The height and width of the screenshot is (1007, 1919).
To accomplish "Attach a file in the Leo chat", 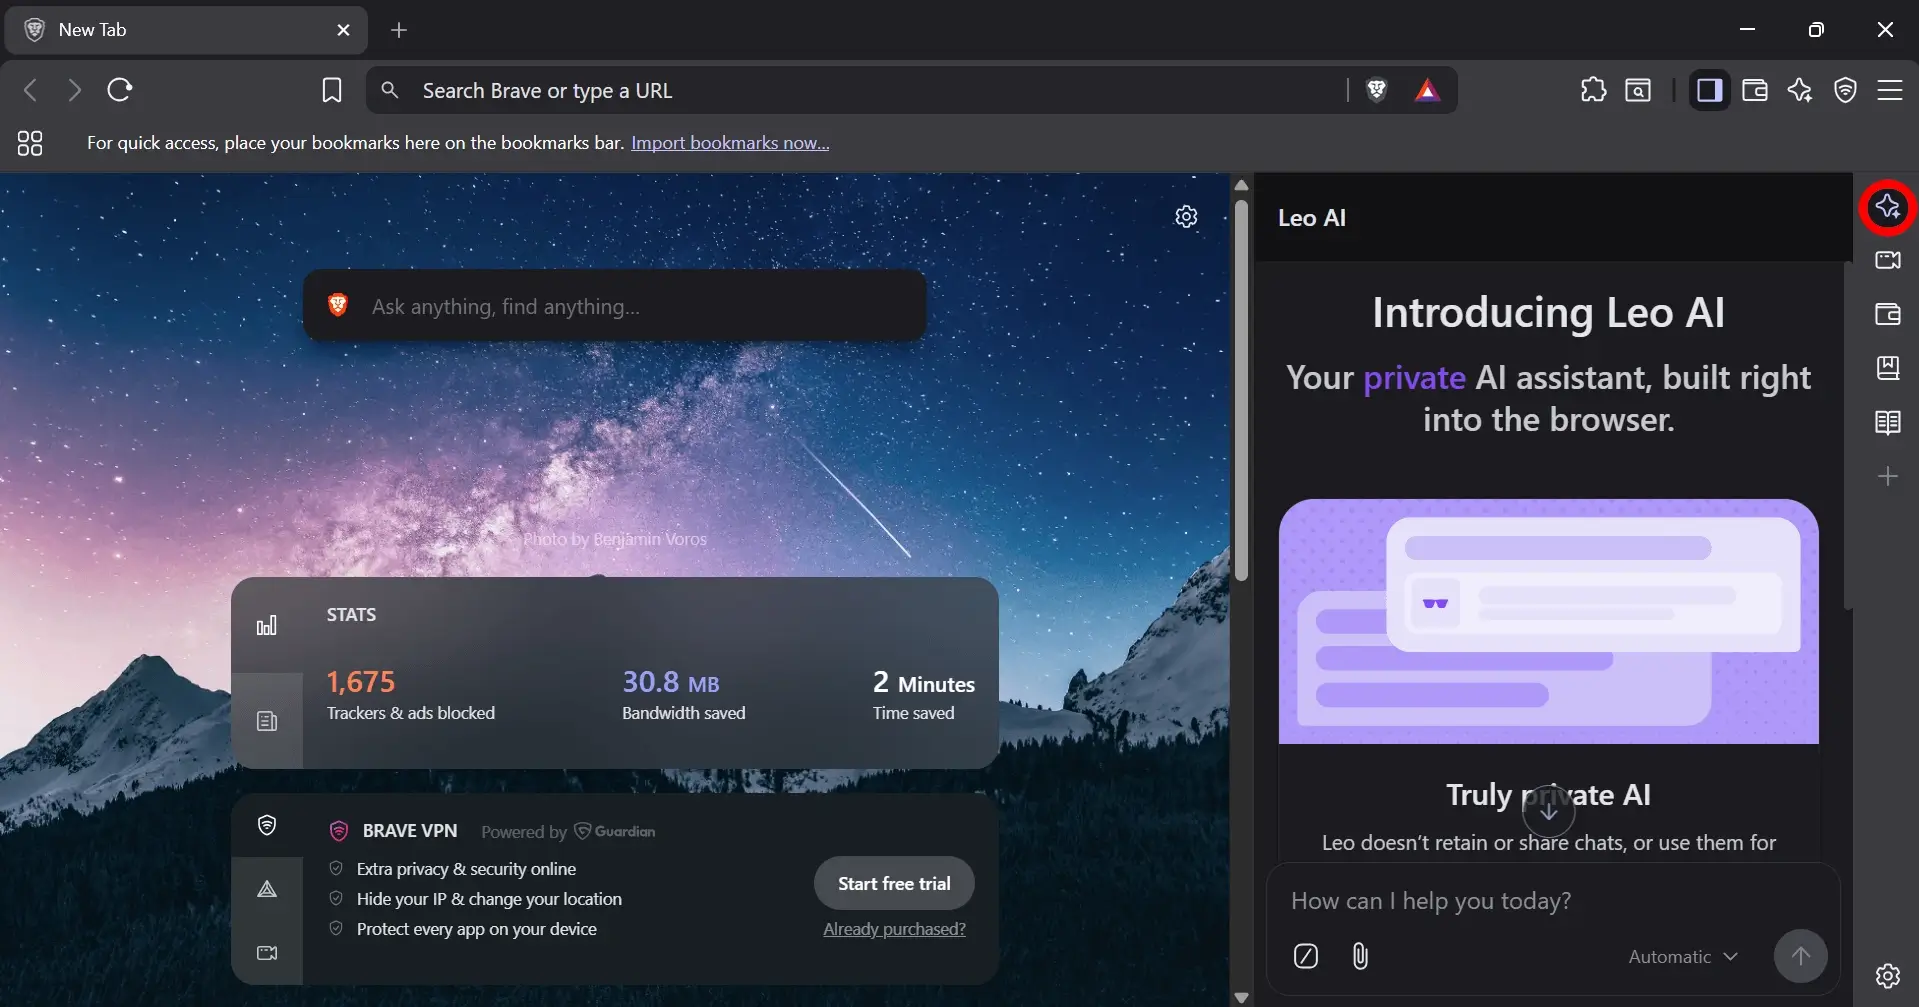I will point(1360,956).
